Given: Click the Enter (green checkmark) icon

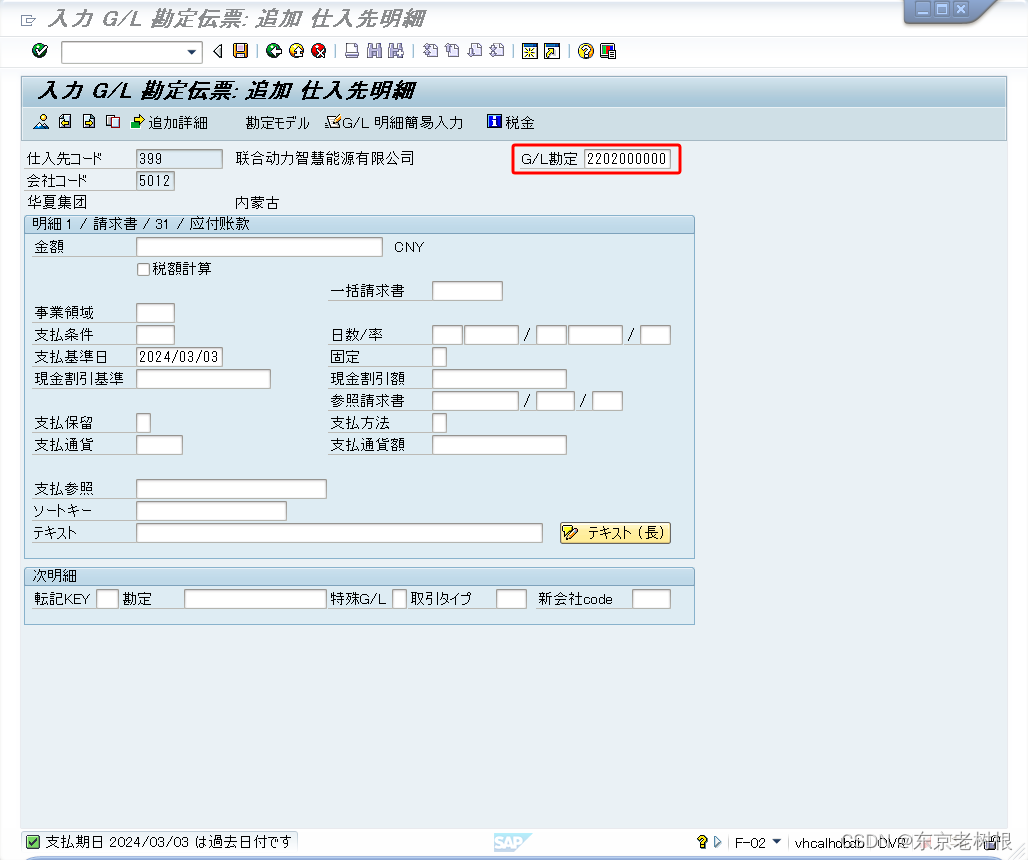Looking at the screenshot, I should pyautogui.click(x=39, y=51).
